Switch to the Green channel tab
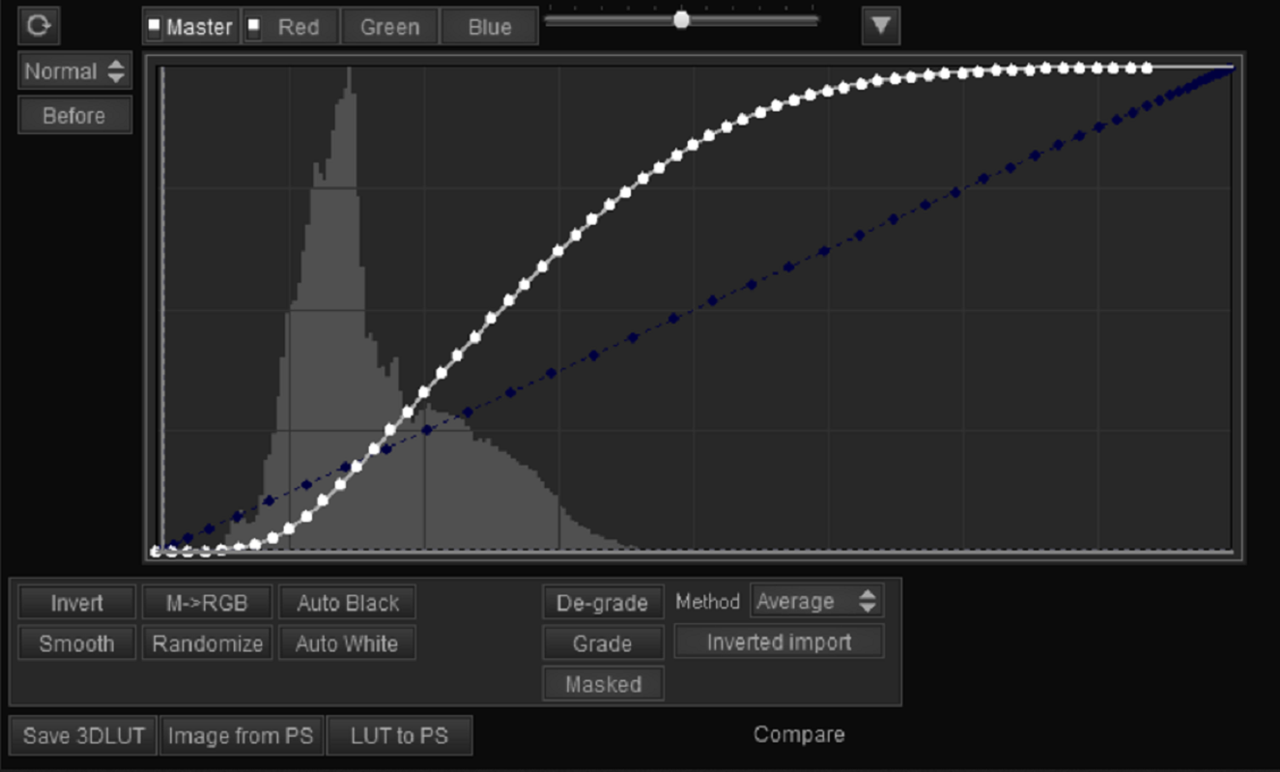This screenshot has height=772, width=1280. click(390, 27)
